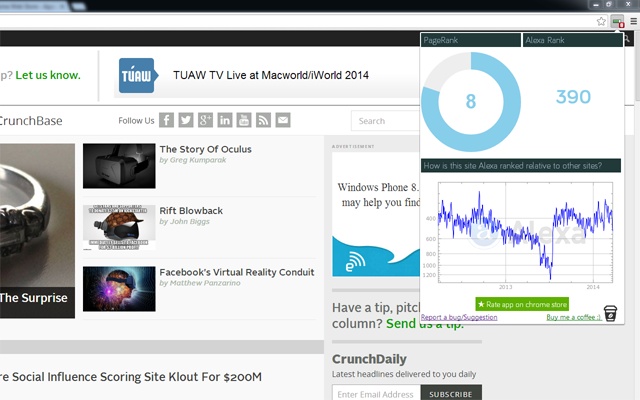Open The Story Of Oculus article
Image resolution: width=640 pixels, height=400 pixels.
coord(205,149)
